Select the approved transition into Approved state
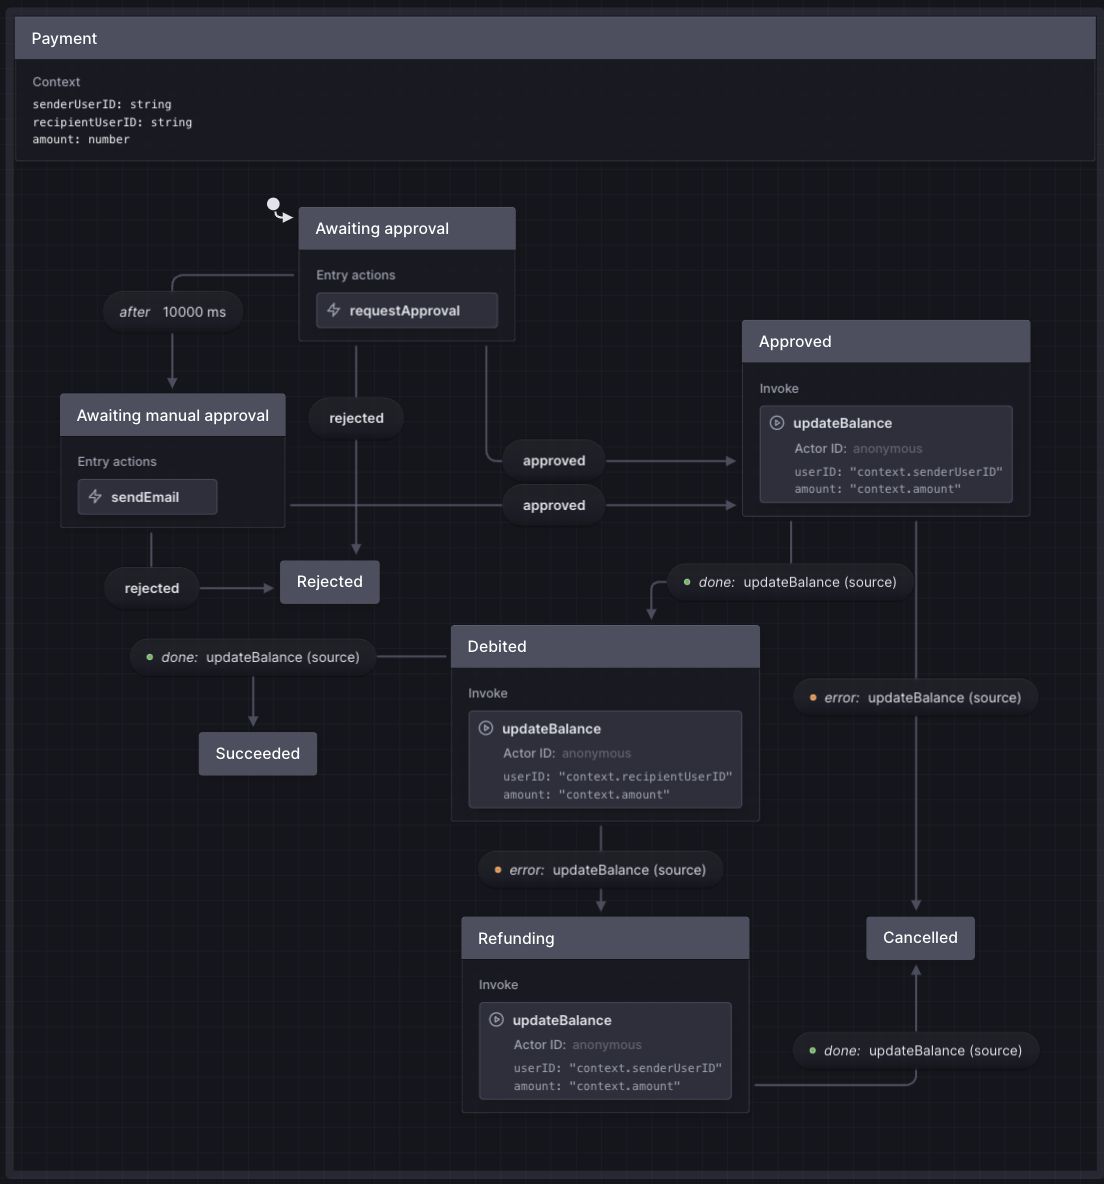Viewport: 1104px width, 1184px height. coord(553,460)
